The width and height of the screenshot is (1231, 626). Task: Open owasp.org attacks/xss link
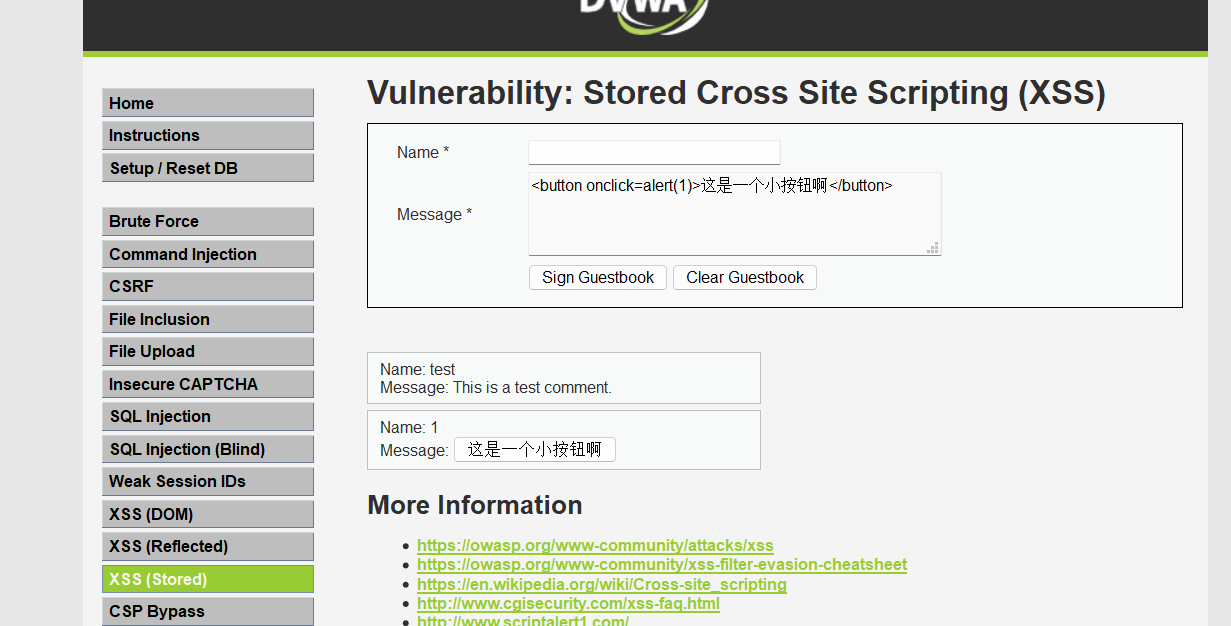pos(595,545)
